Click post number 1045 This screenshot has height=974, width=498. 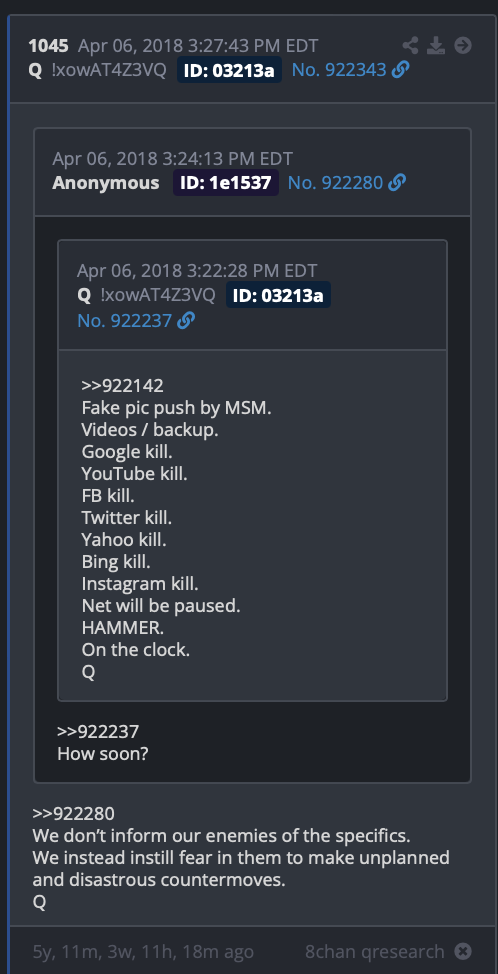click(48, 45)
